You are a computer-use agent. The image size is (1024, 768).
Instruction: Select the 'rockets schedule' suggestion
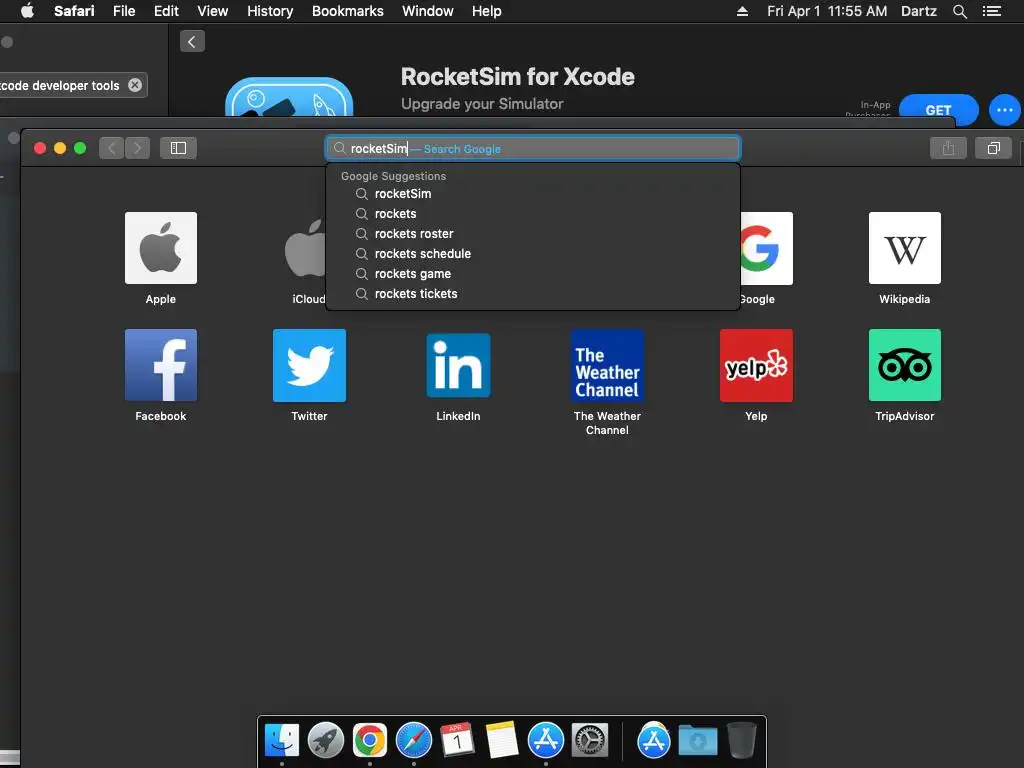(533, 254)
